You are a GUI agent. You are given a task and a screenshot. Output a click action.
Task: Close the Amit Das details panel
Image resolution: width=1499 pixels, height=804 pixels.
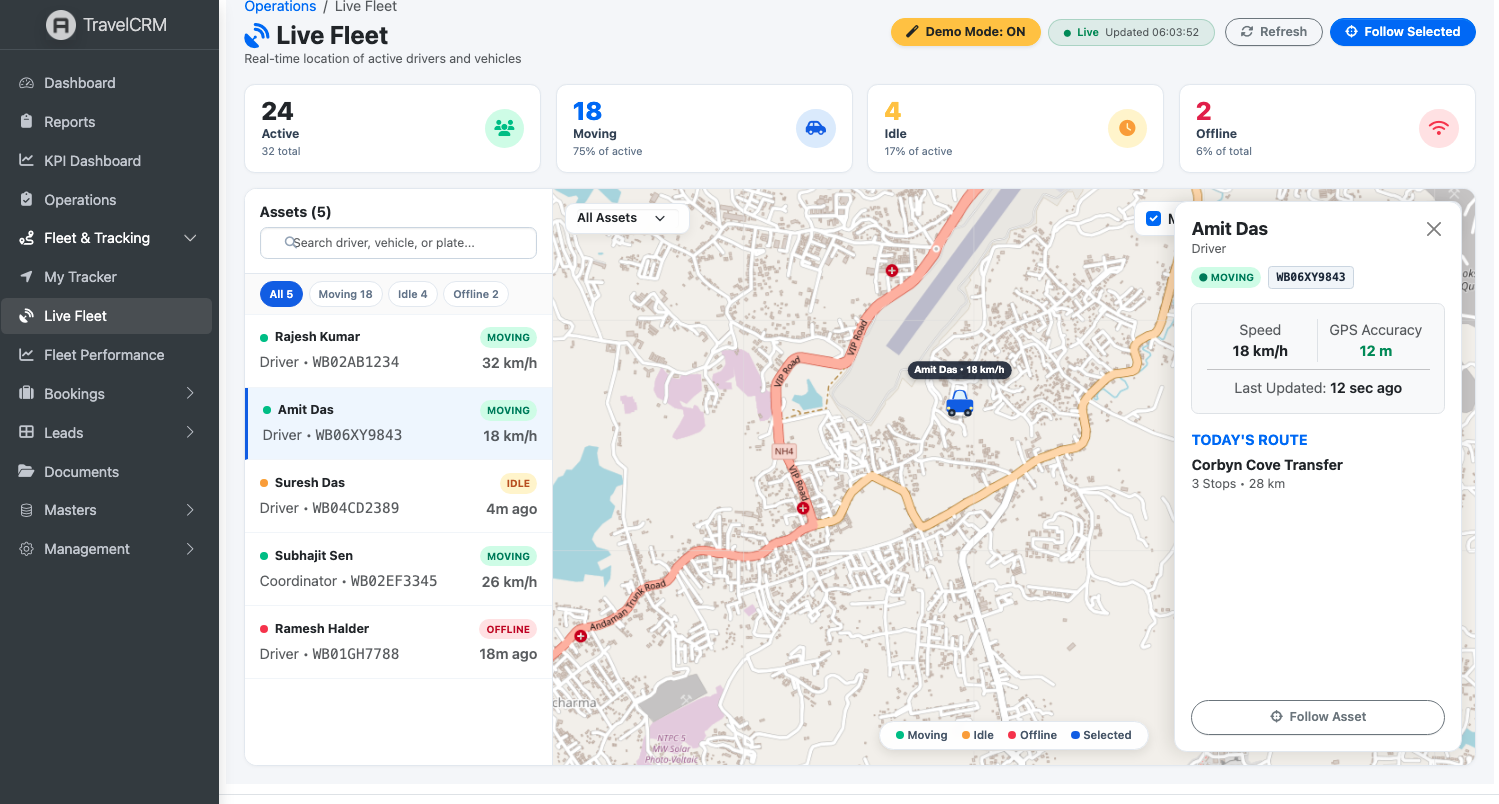(x=1434, y=229)
